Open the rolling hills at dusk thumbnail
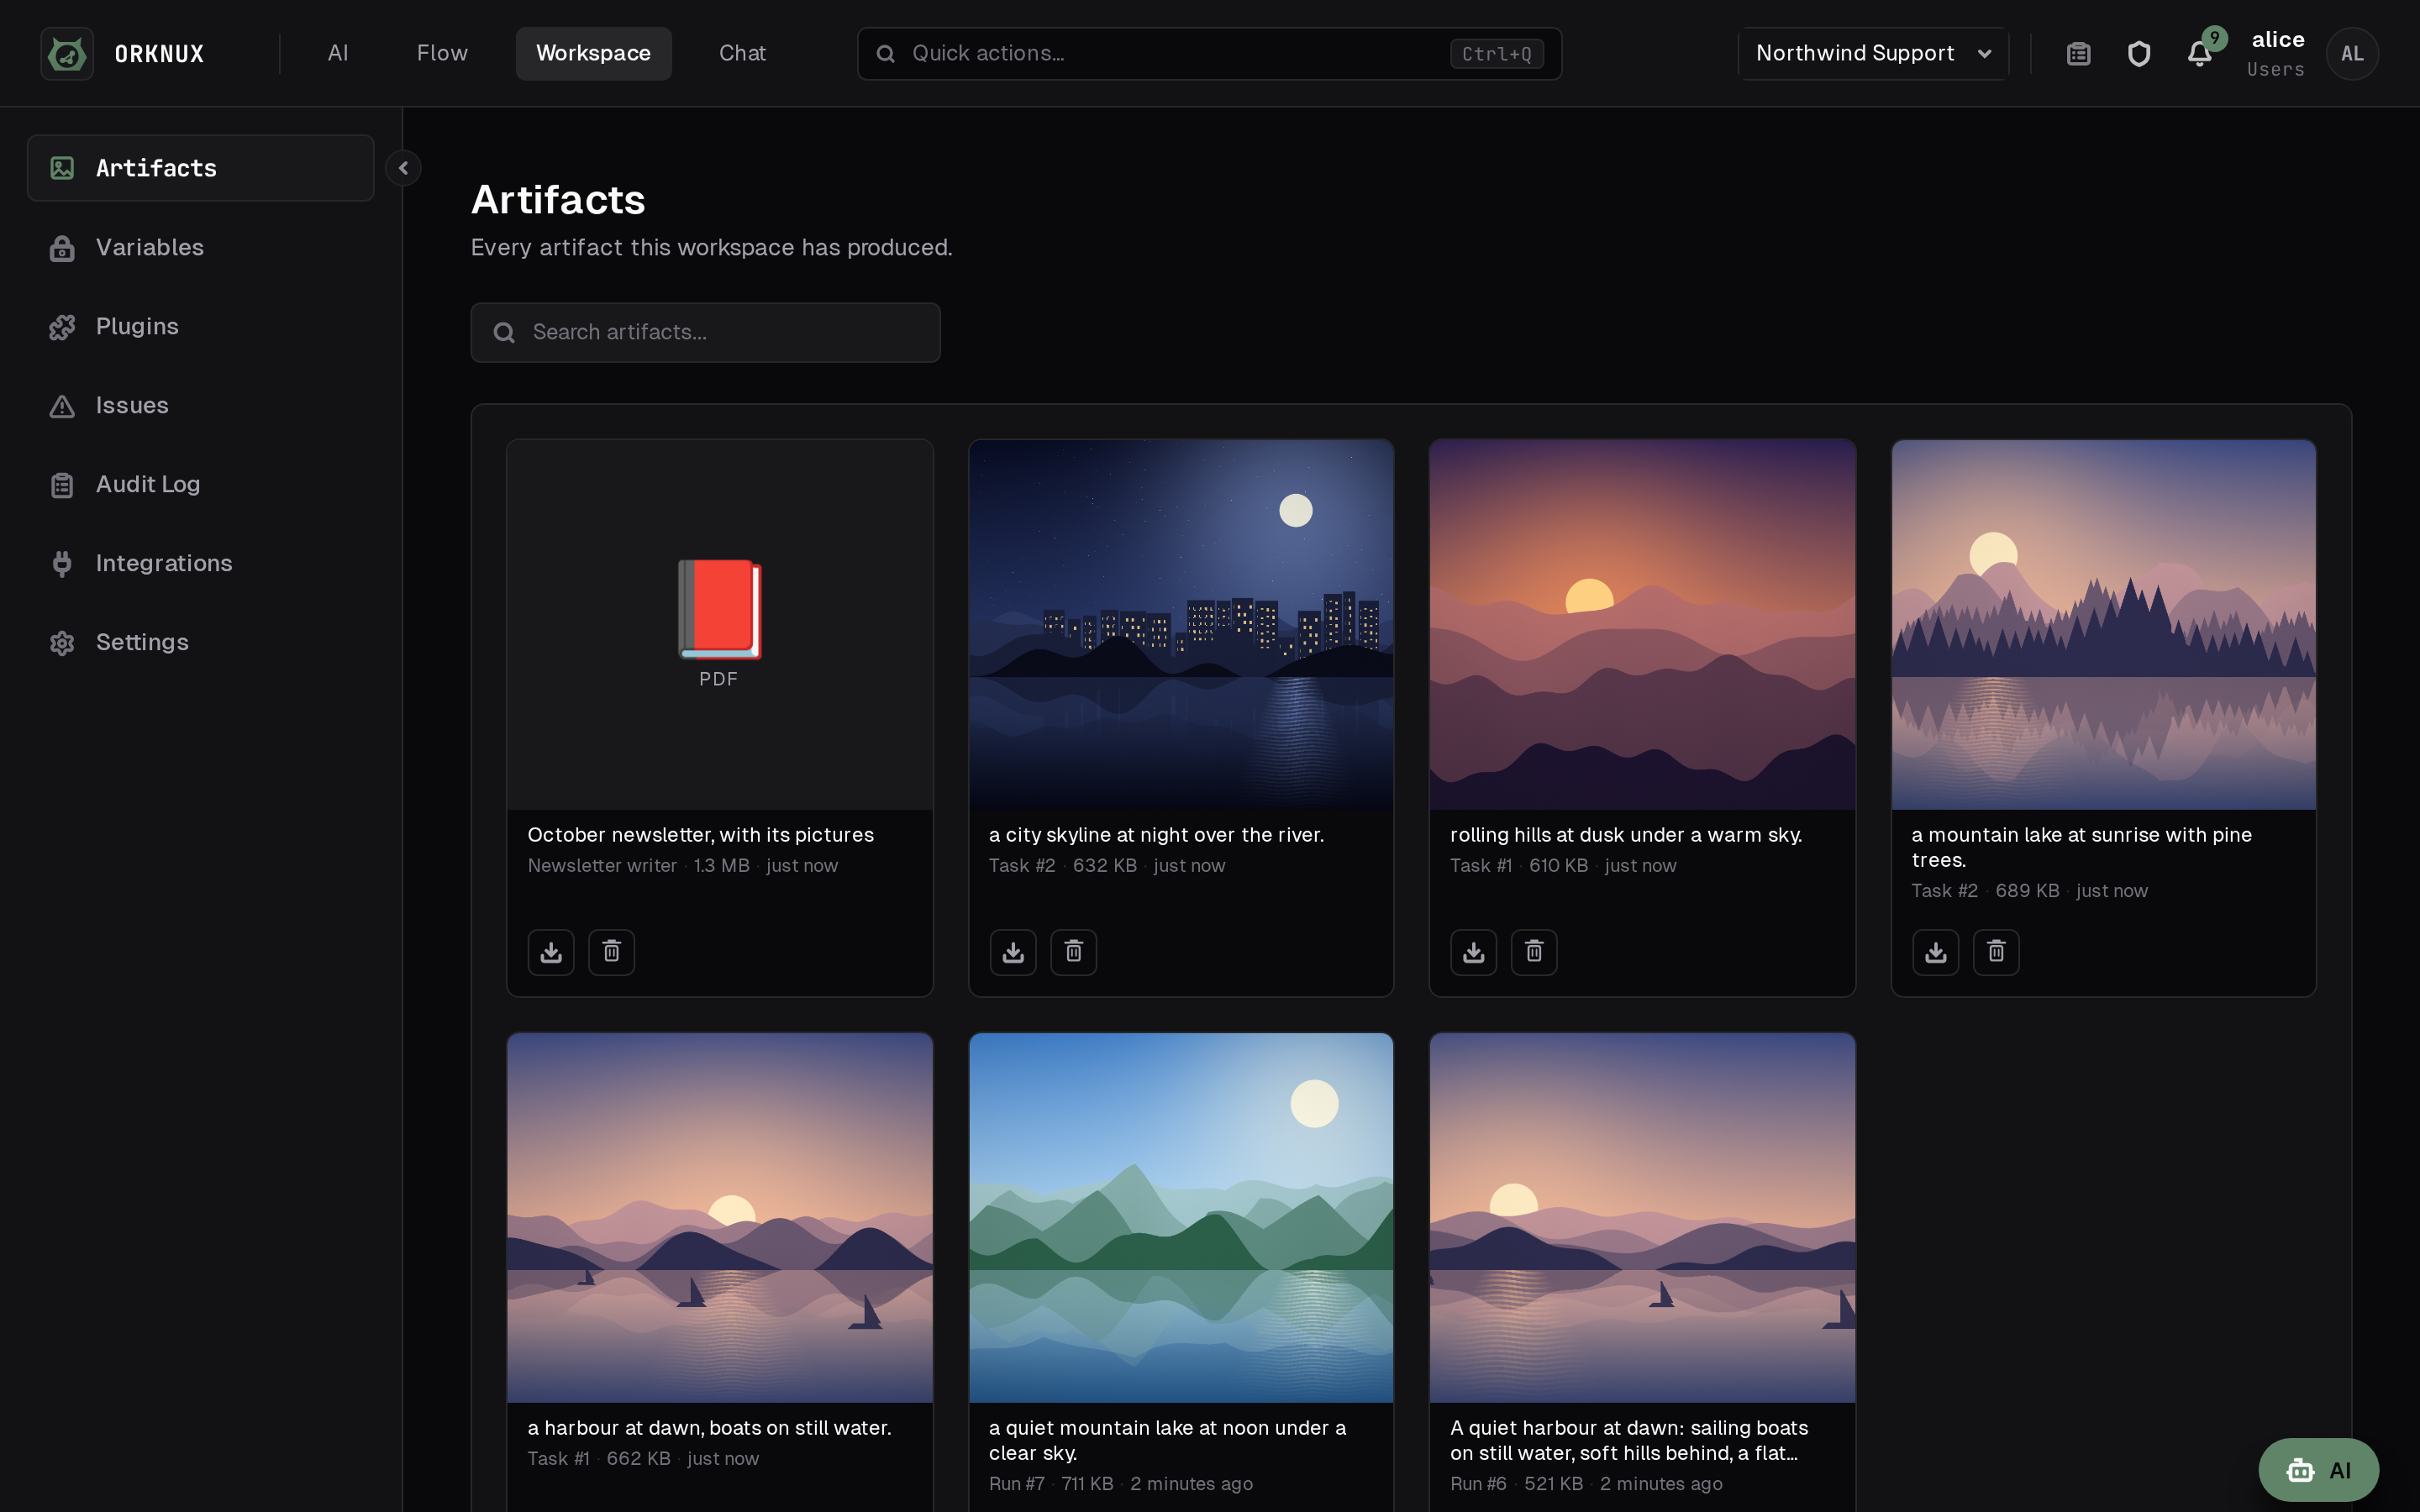The image size is (2420, 1512). tap(1642, 624)
